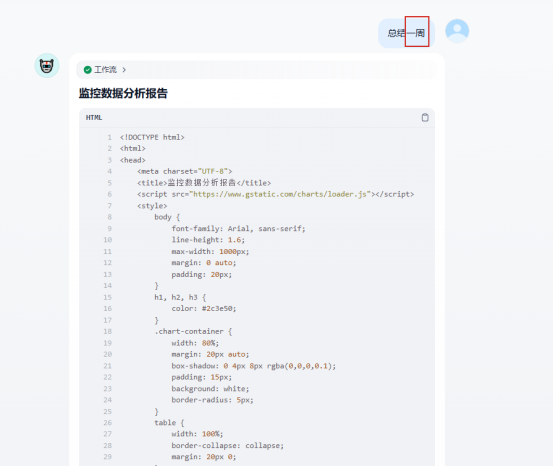Click the bot avatar icon
This screenshot has width=554, height=466.
coord(47,66)
